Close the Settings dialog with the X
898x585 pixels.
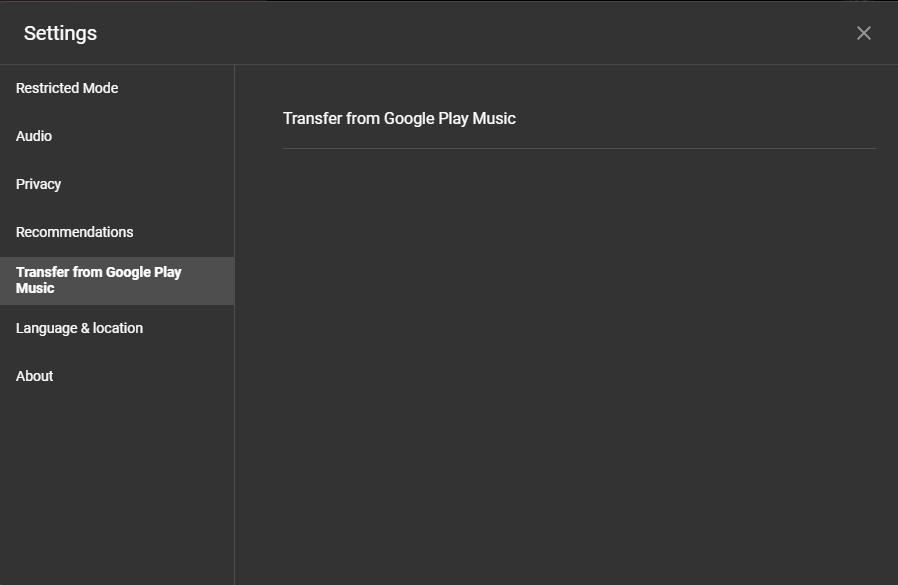click(x=863, y=32)
